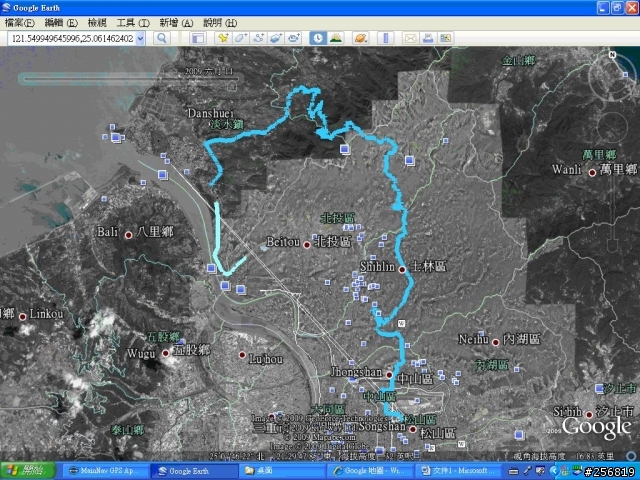Record a tour with the camera icon
This screenshot has height=480, width=640.
[x=293, y=38]
